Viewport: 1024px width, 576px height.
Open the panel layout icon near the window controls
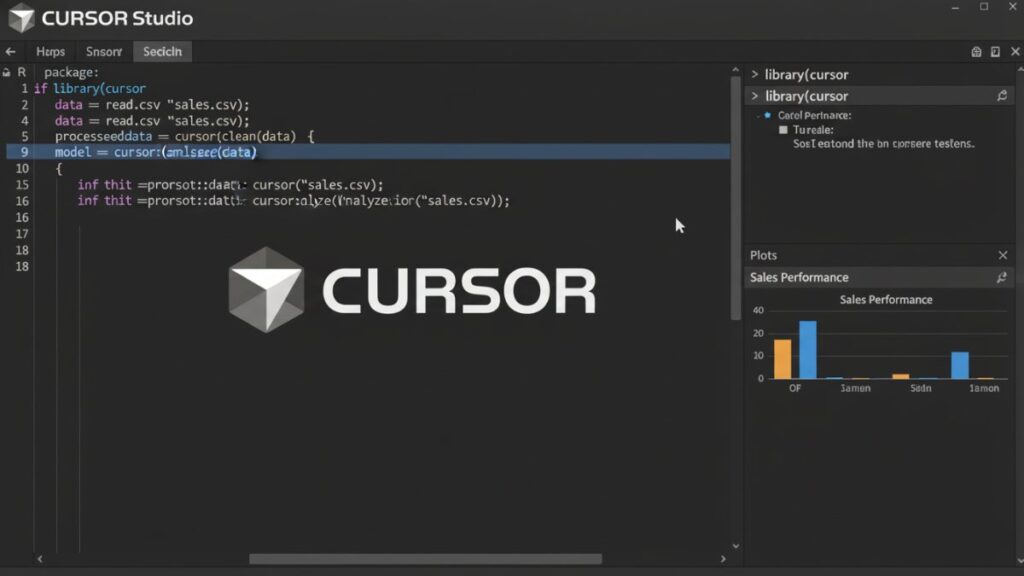996,50
